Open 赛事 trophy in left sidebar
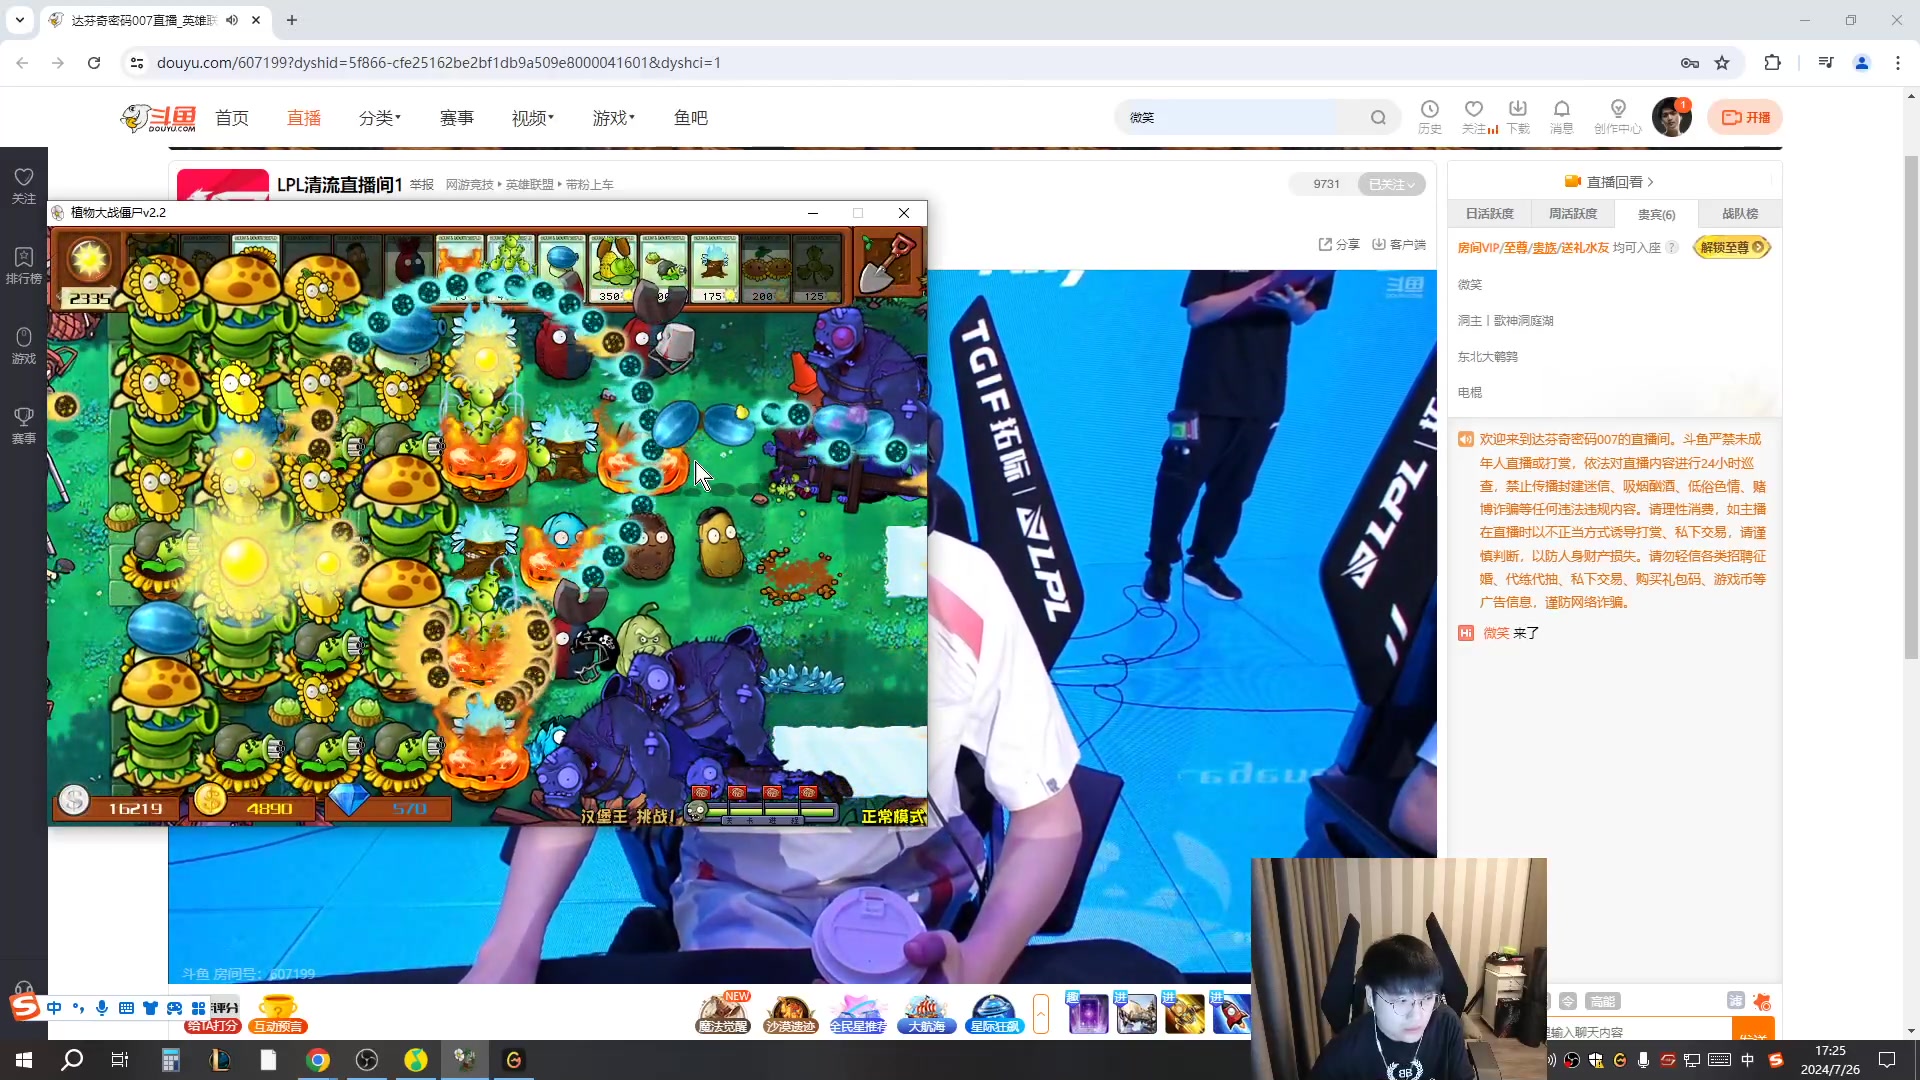 [x=24, y=426]
